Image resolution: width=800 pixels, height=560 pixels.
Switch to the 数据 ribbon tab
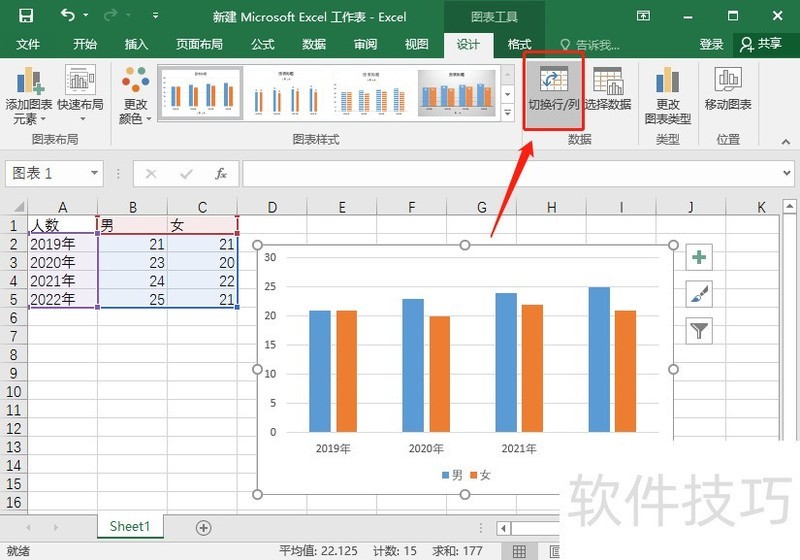[314, 44]
